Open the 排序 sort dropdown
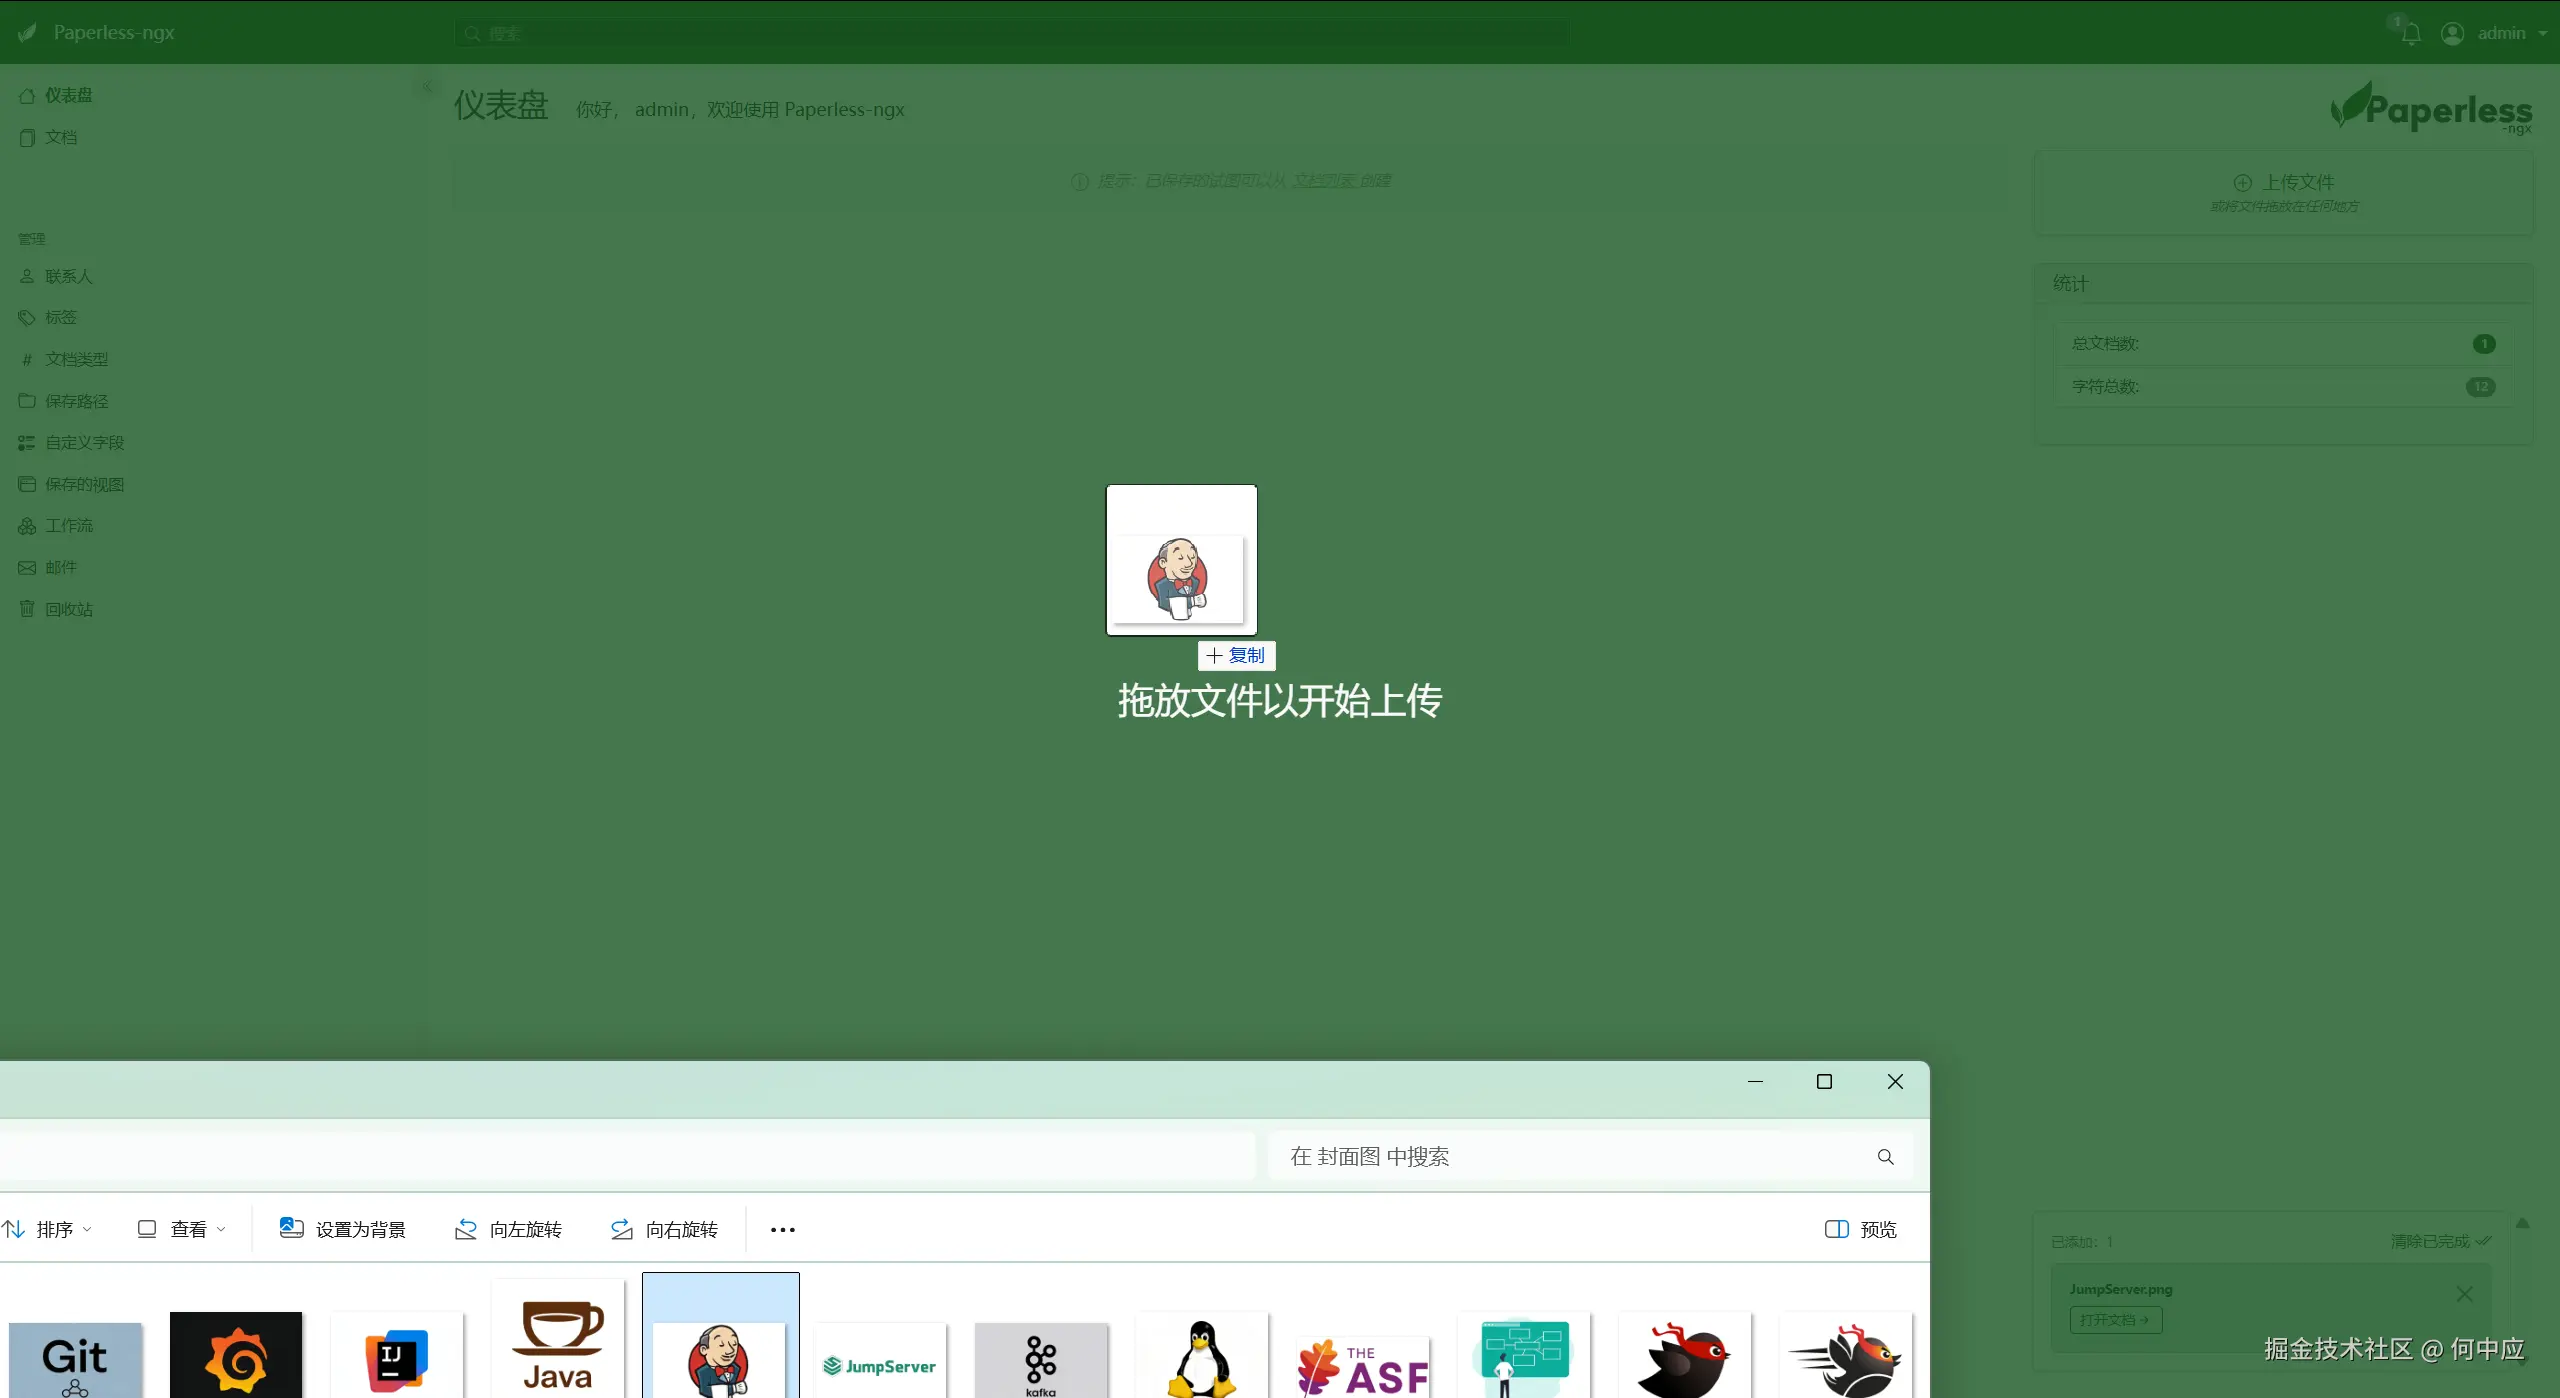Image resolution: width=2560 pixels, height=1398 pixels. pos(48,1228)
